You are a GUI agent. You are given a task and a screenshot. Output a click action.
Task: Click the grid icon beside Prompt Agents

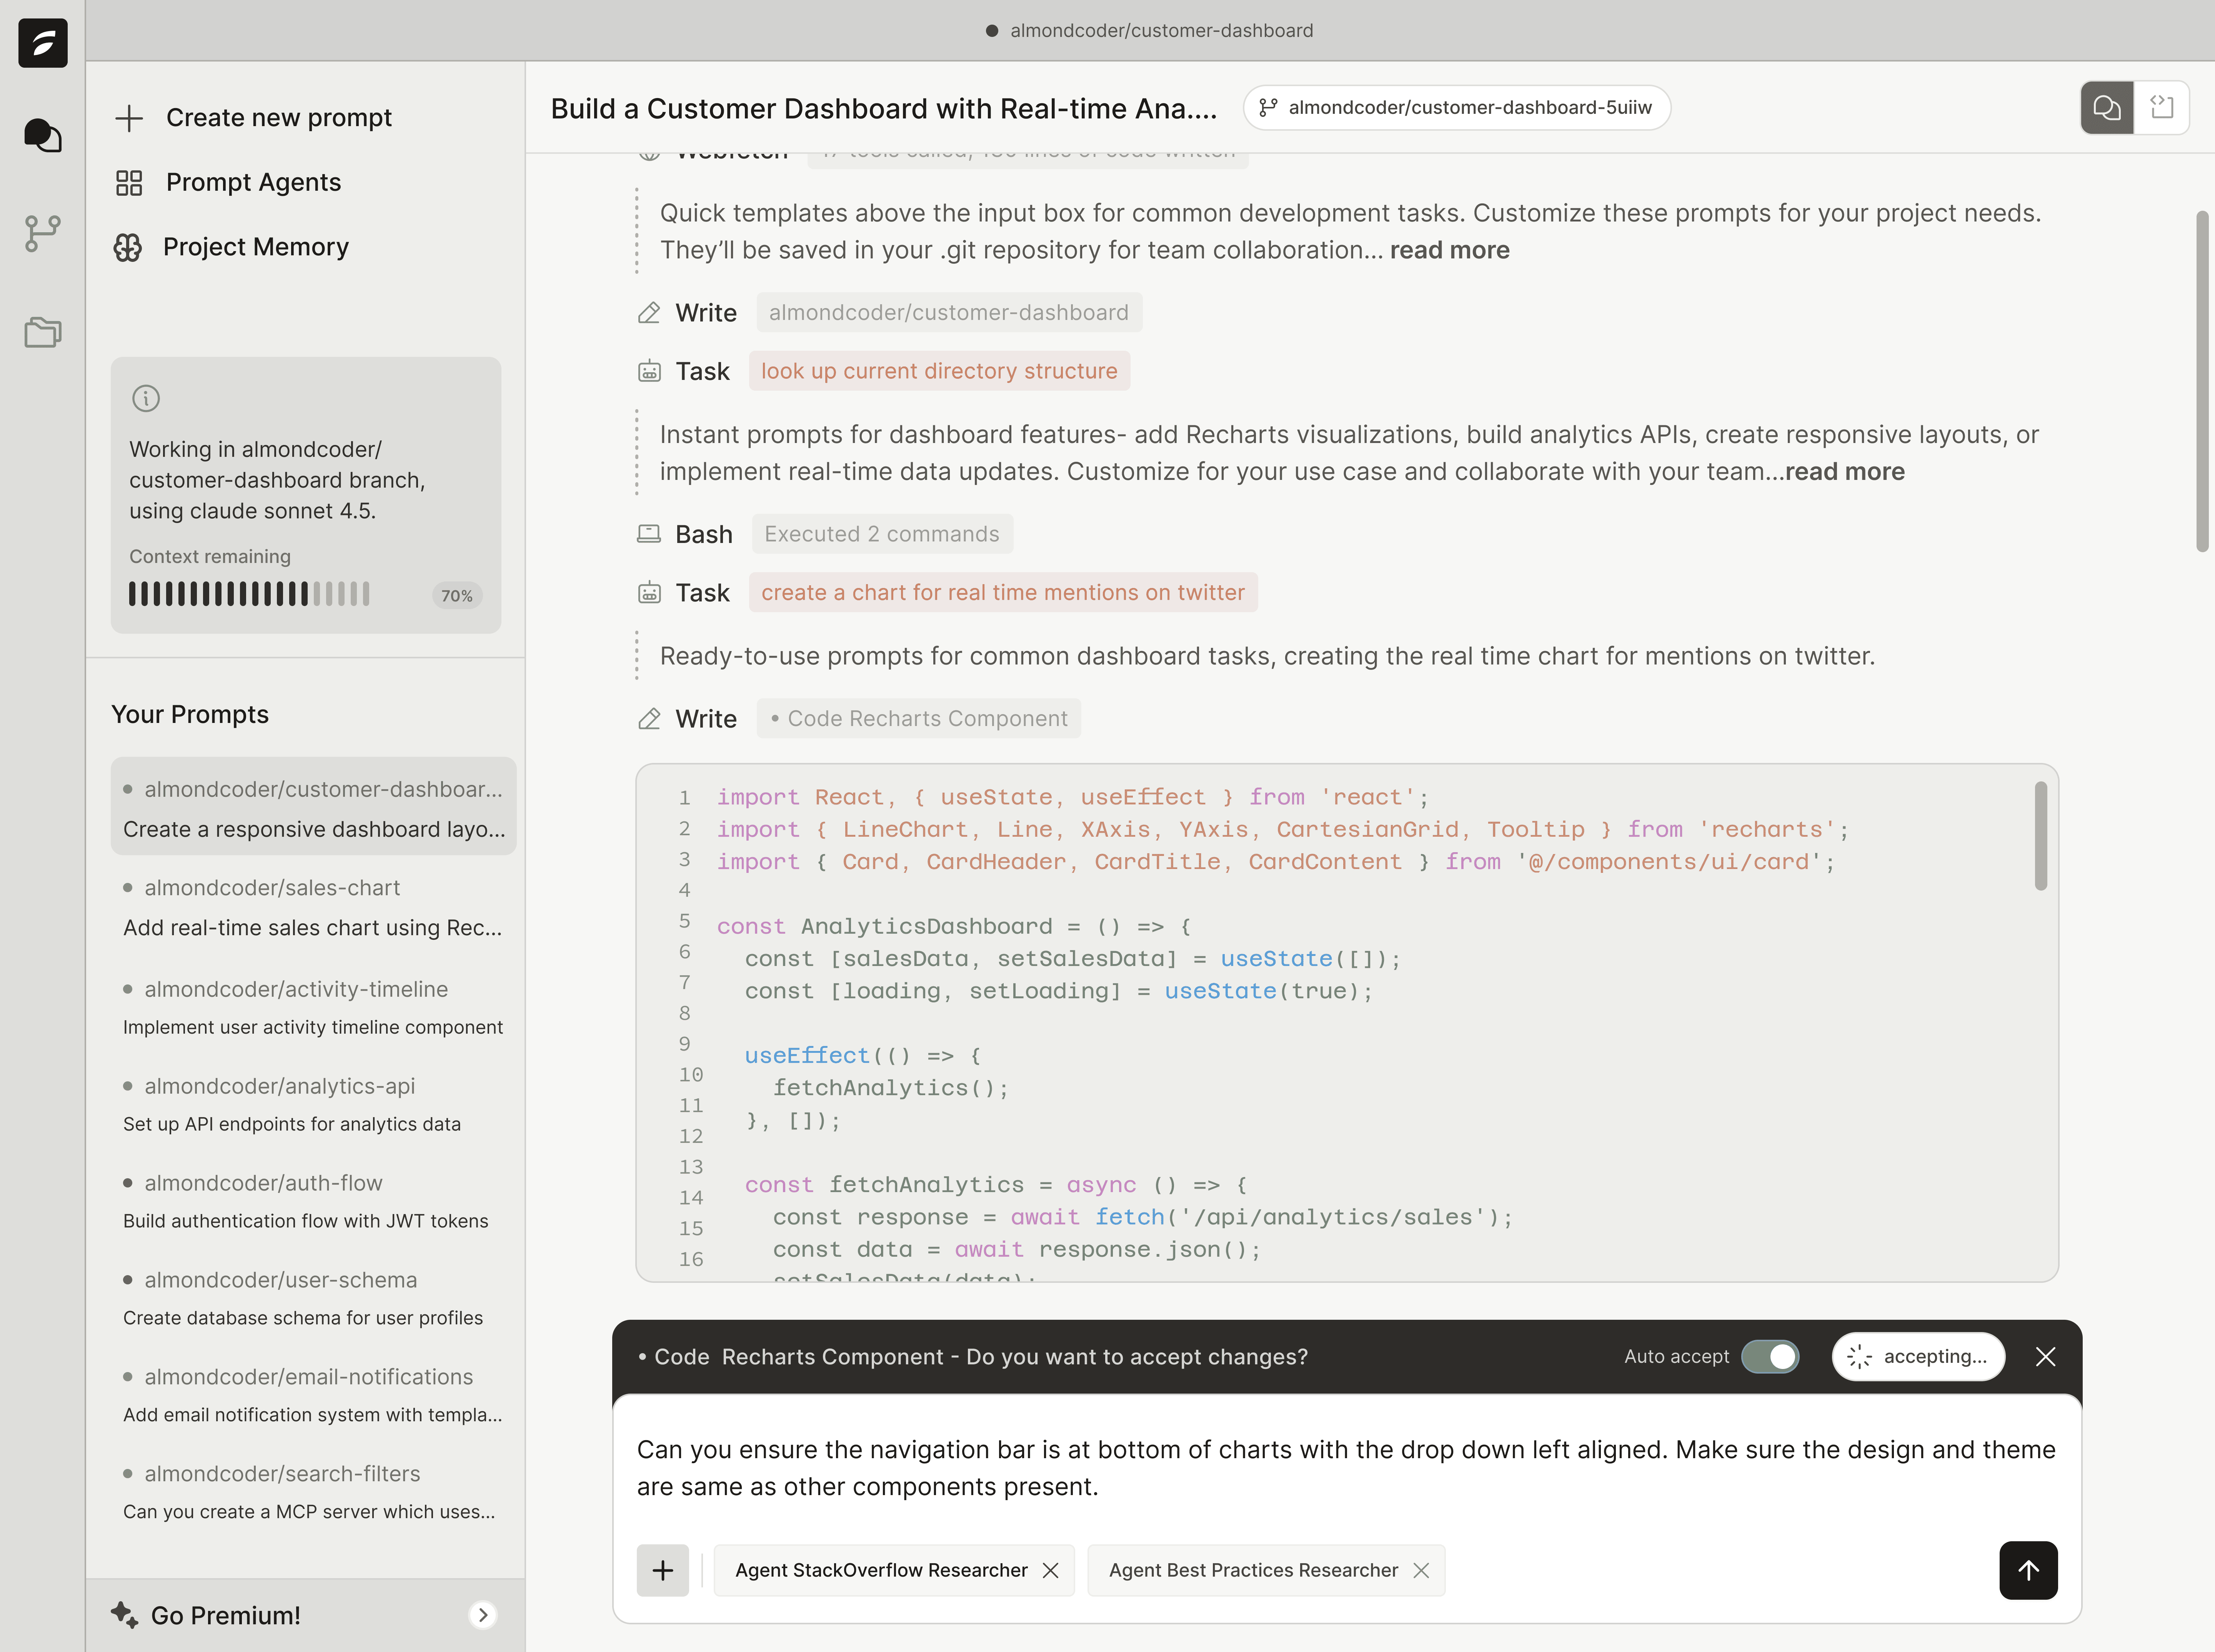129,183
